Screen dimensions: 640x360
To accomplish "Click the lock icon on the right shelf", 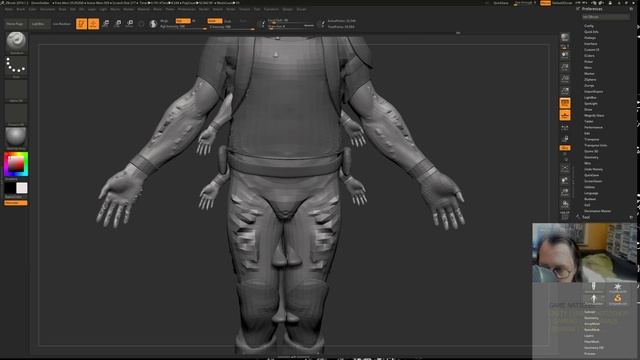I will 565,139.
